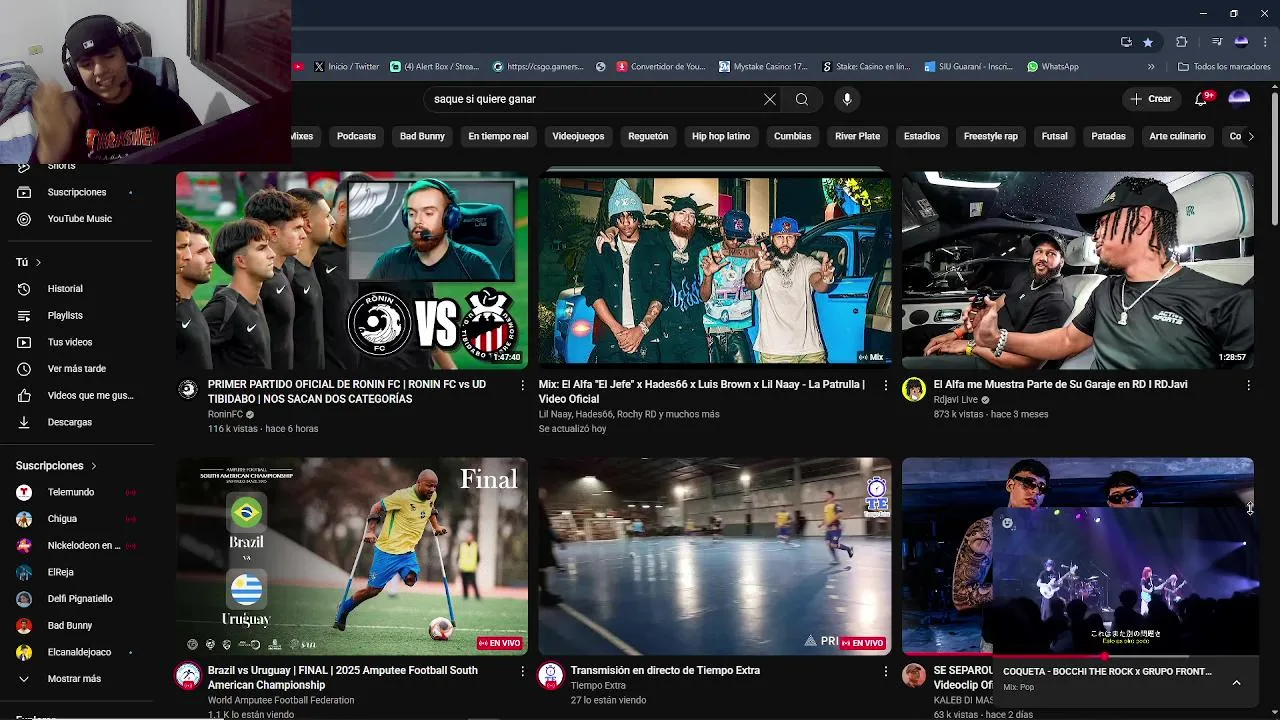Clear the YouTube search box text
Screen dimensions: 1280x720
pyautogui.click(x=769, y=99)
